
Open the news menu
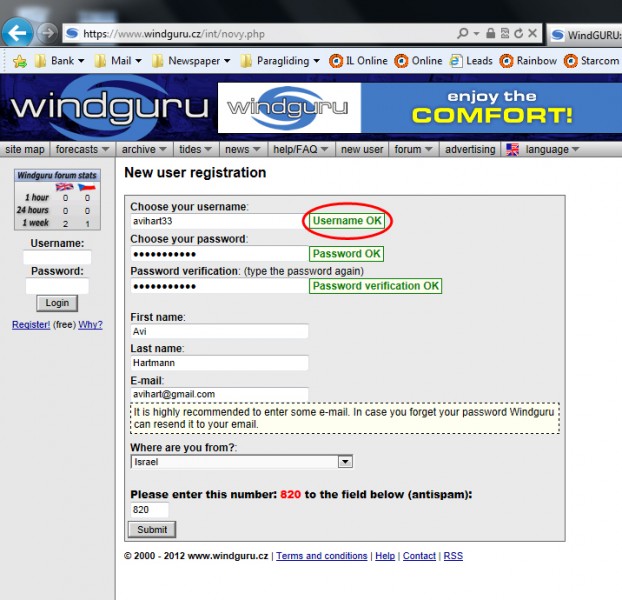[x=243, y=150]
